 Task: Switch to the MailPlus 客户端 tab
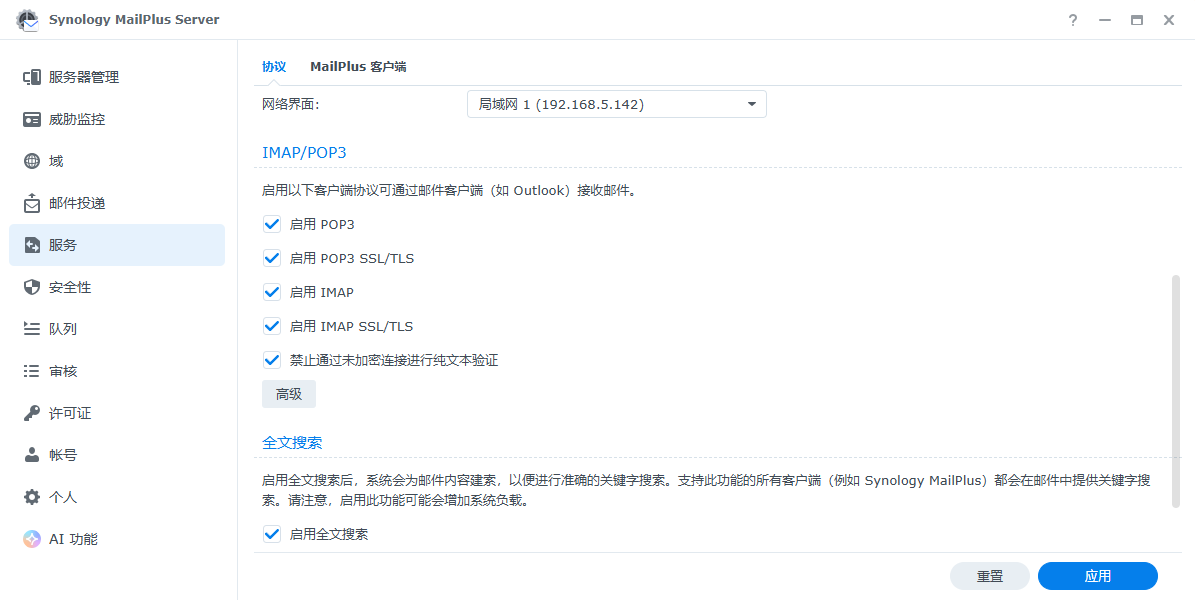[x=358, y=67]
